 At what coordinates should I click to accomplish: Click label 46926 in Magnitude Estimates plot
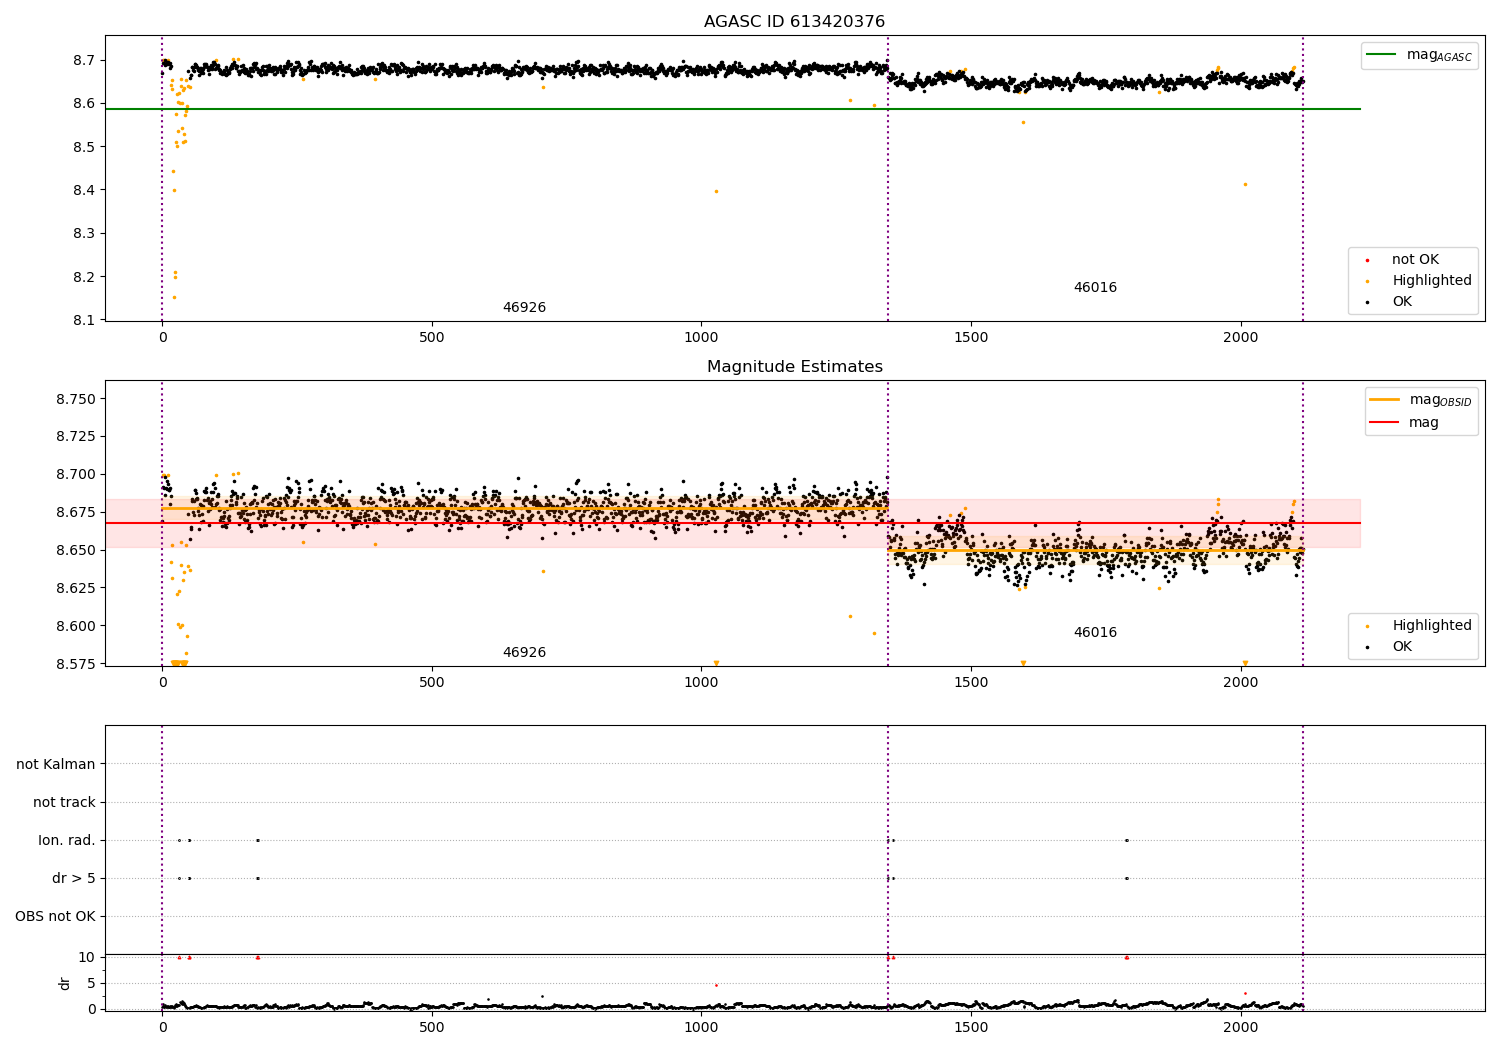click(524, 653)
